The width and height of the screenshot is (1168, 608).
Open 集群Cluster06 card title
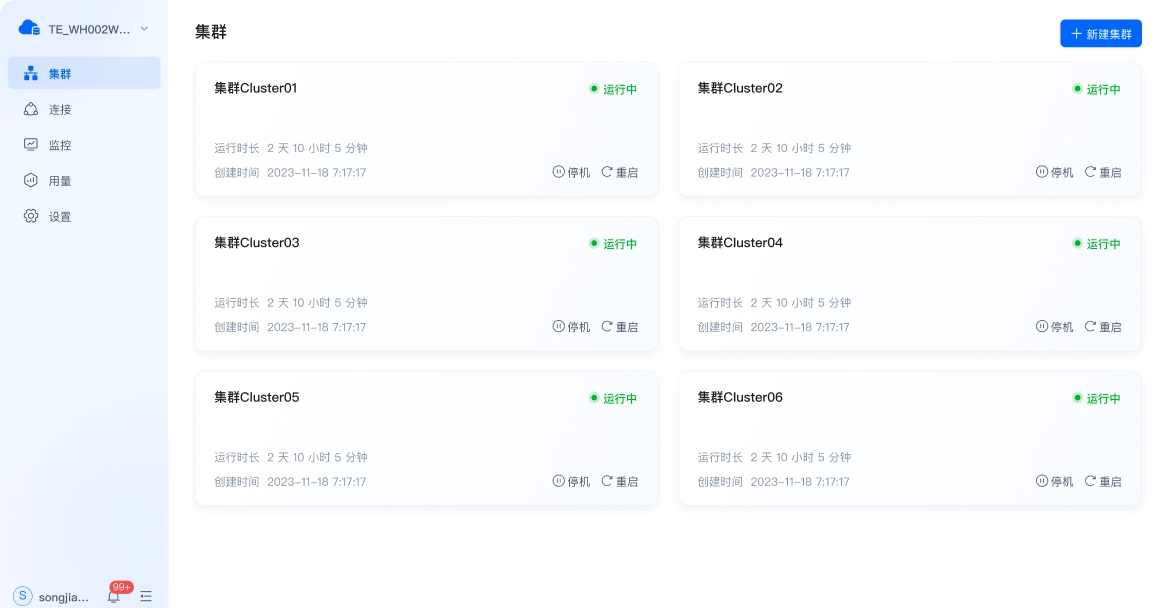point(740,397)
